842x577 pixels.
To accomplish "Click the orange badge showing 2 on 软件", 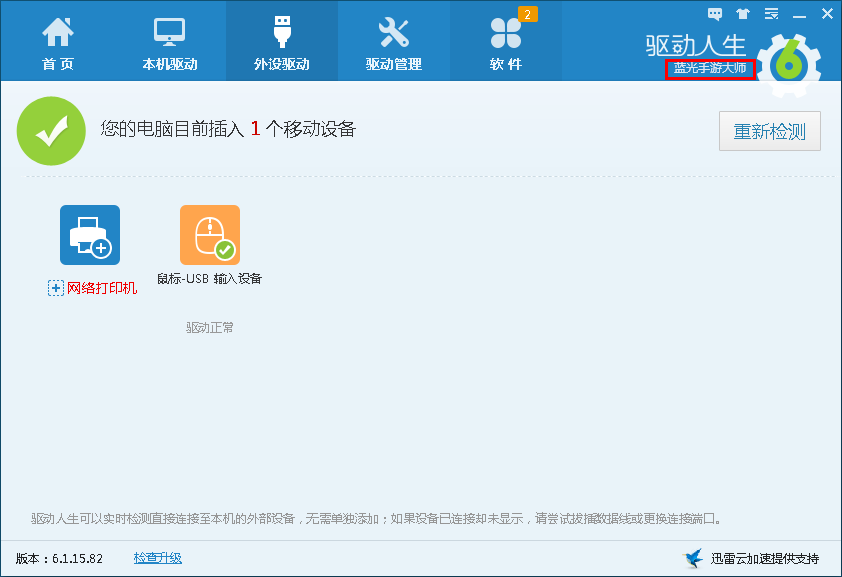I will 527,14.
